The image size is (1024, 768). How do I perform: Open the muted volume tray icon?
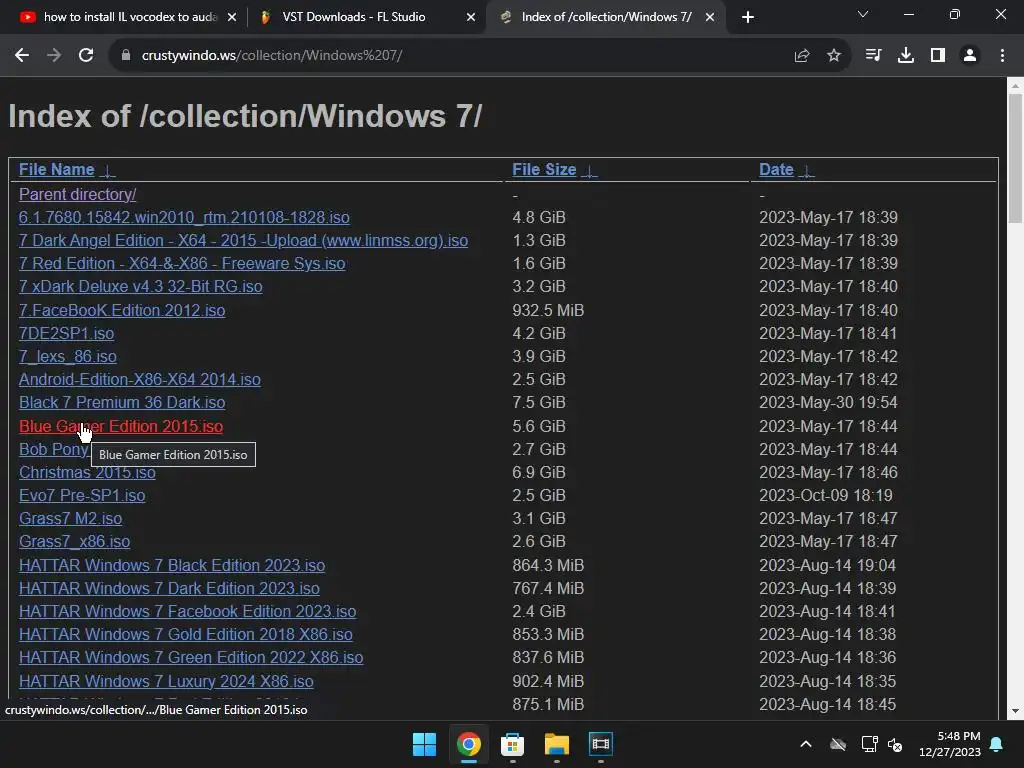895,744
